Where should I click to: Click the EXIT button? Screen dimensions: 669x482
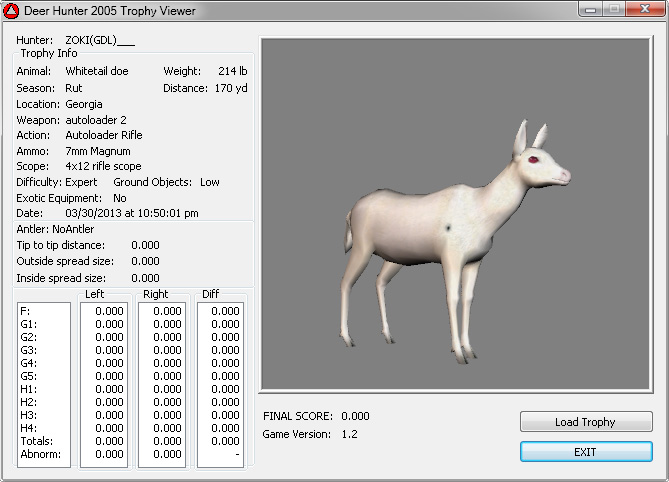coord(586,452)
